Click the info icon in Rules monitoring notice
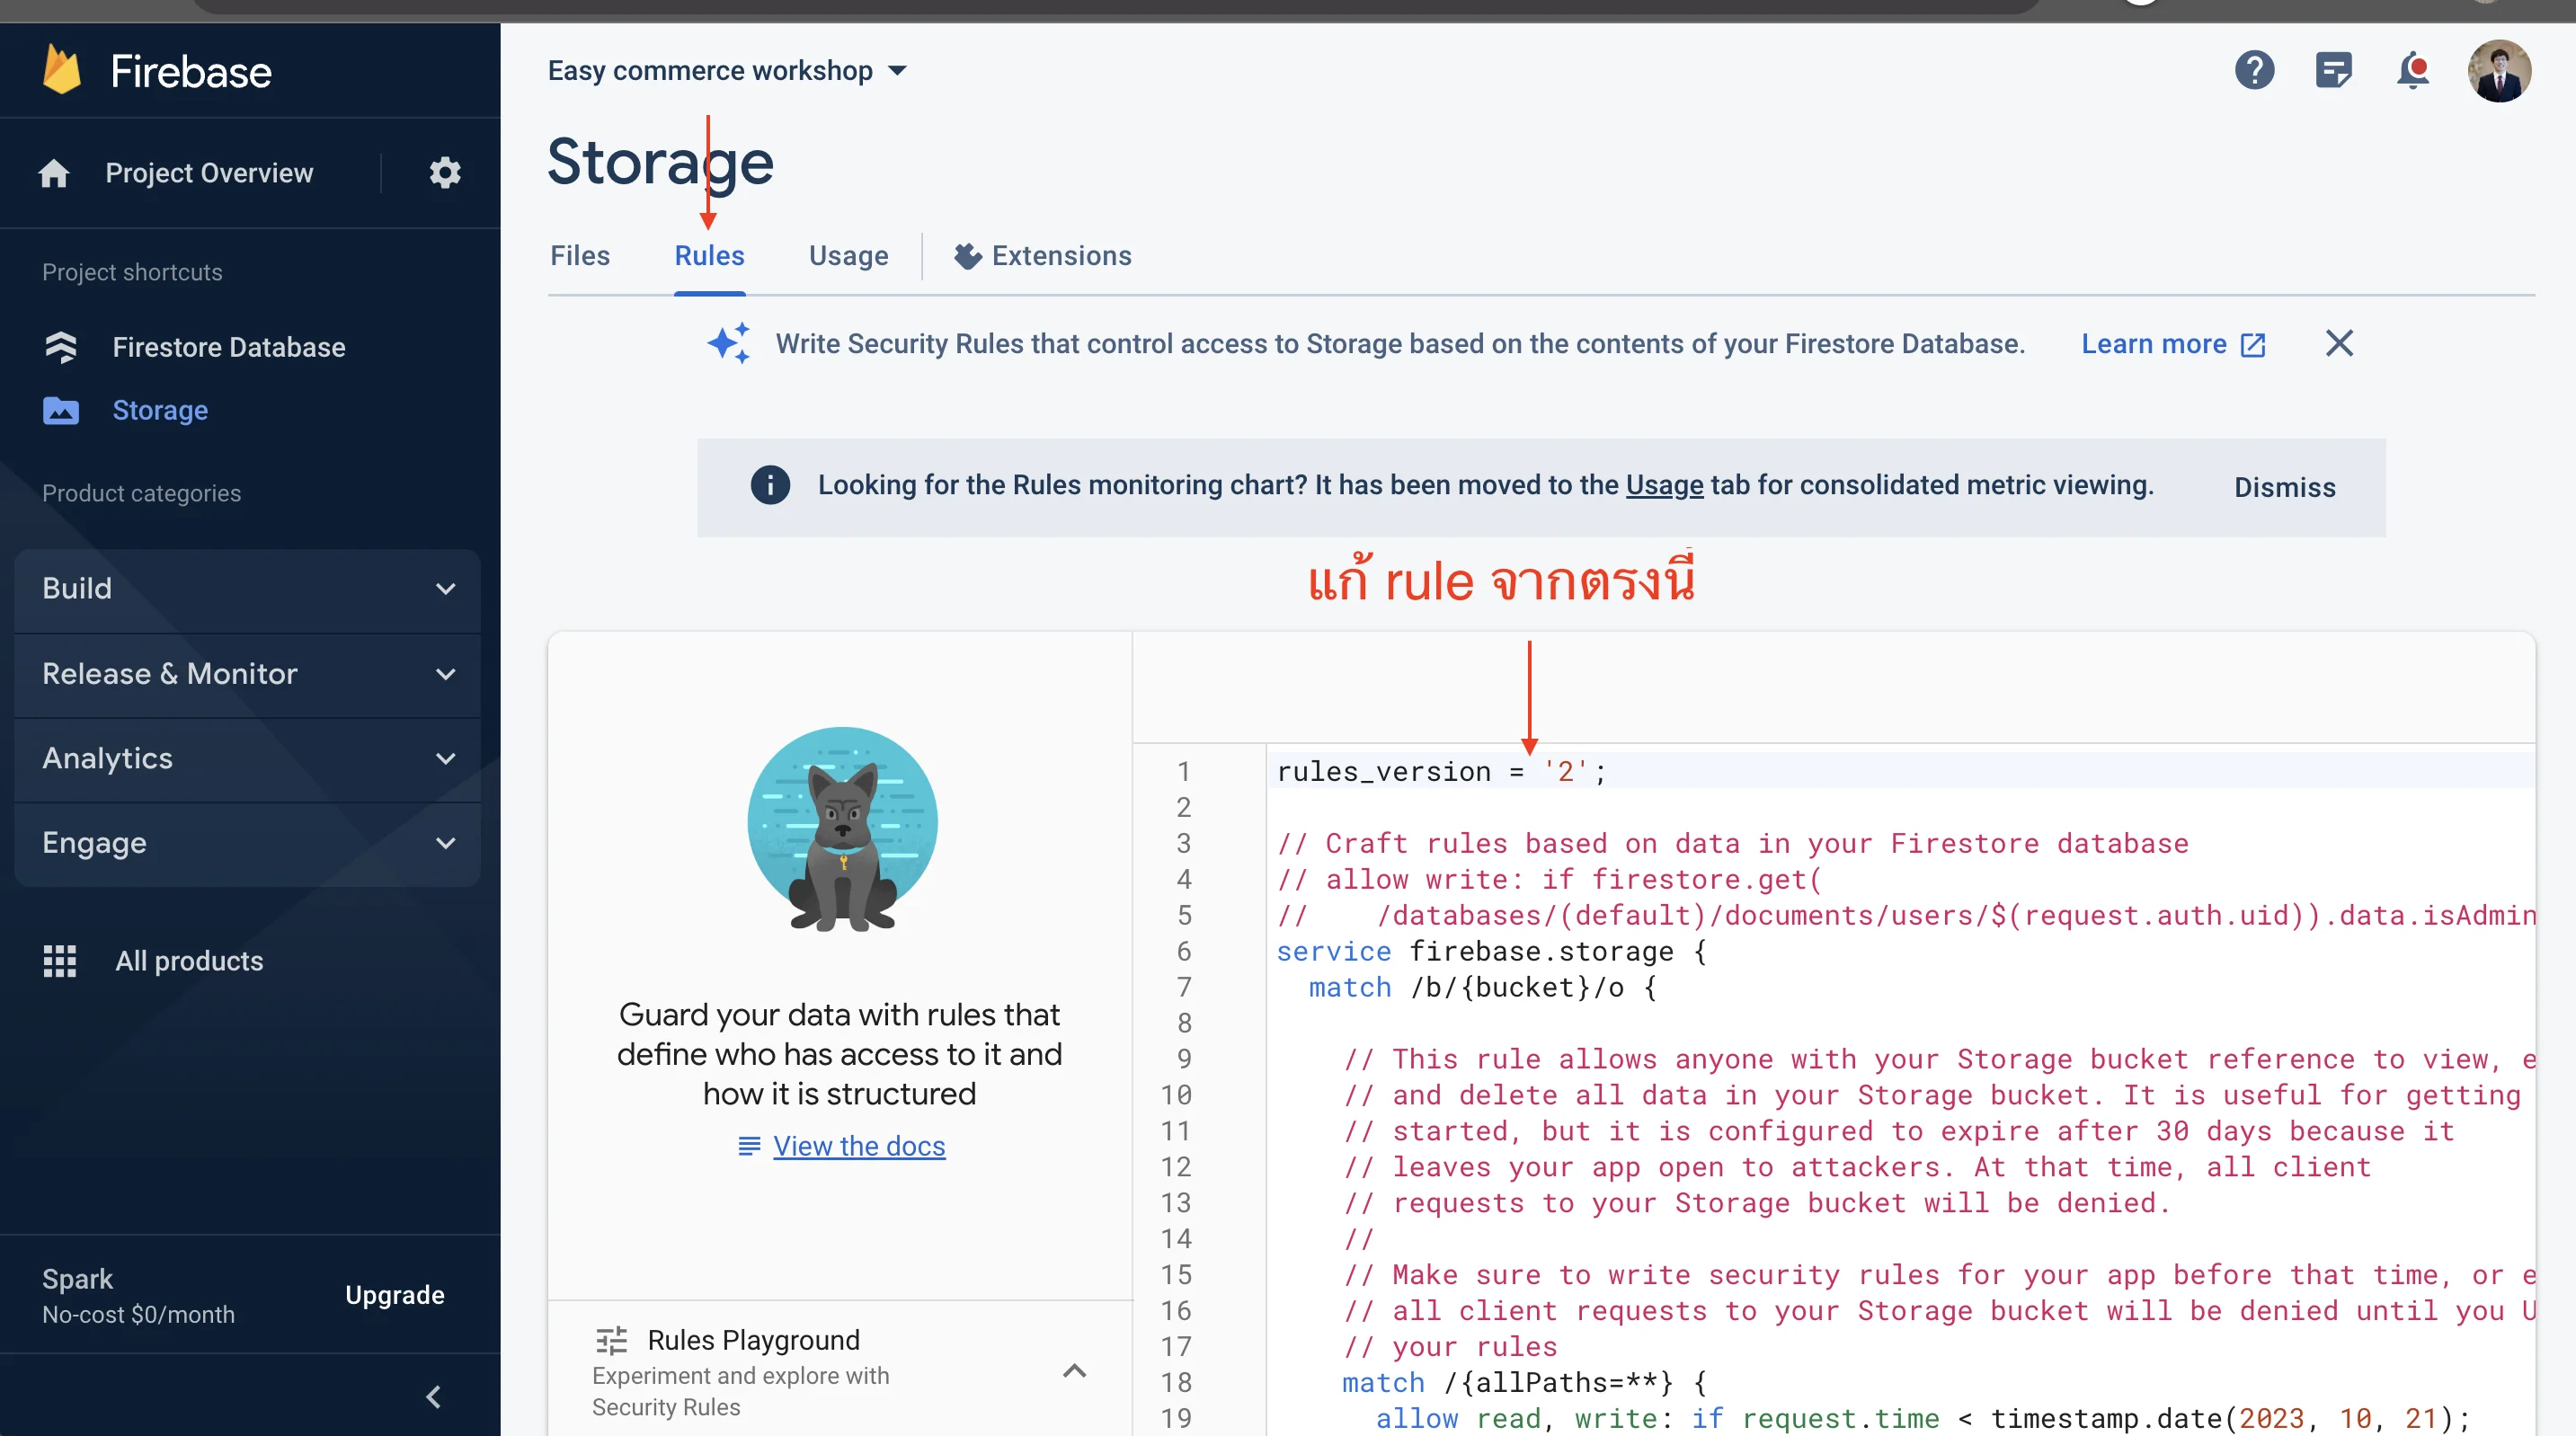Screen dimensions: 2576x1436 [770, 485]
